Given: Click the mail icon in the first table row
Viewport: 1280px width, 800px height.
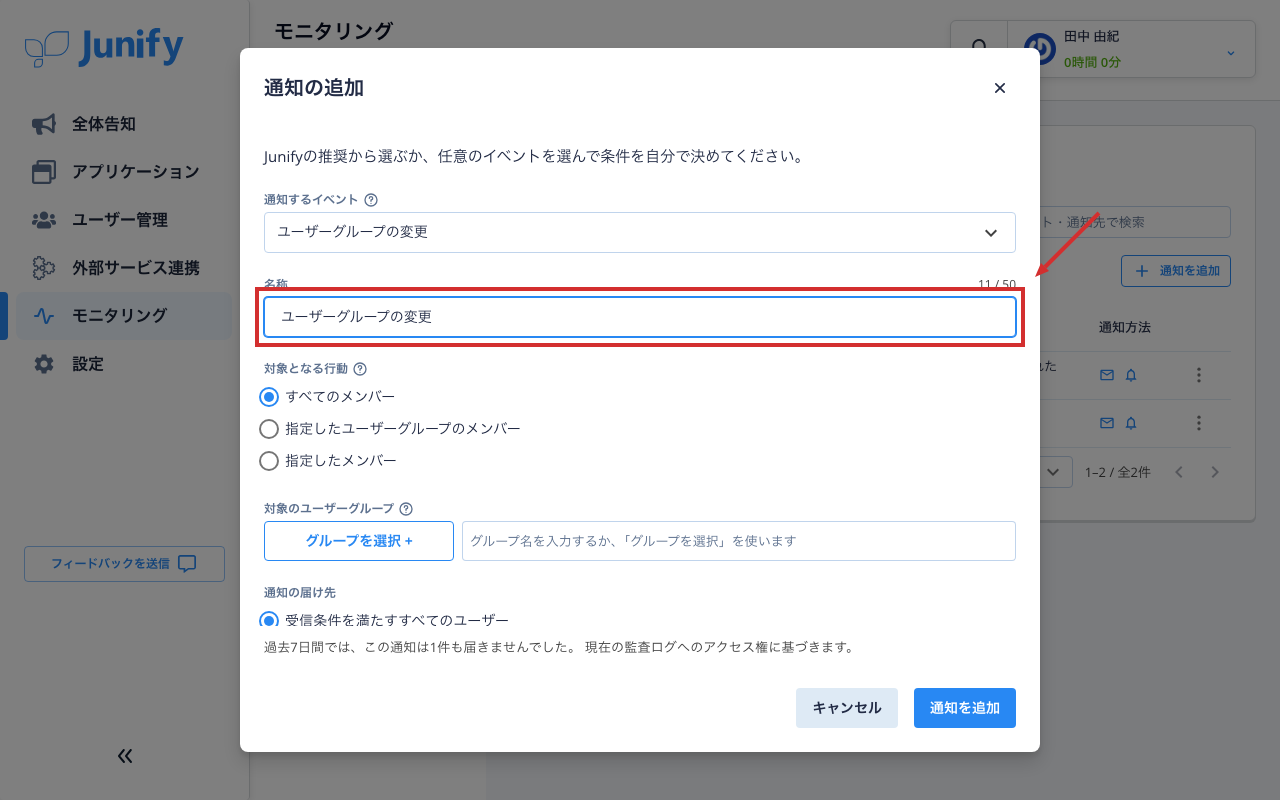Looking at the screenshot, I should click(1107, 375).
